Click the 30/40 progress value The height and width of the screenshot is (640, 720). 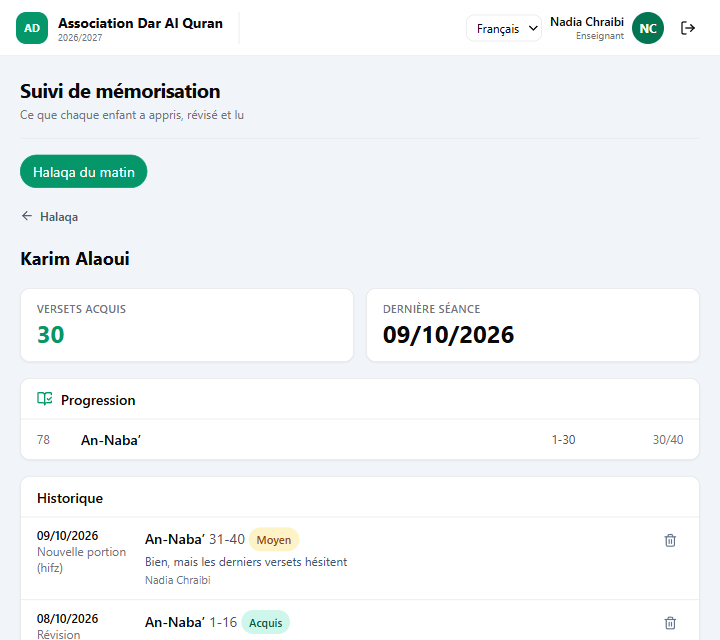coord(668,440)
